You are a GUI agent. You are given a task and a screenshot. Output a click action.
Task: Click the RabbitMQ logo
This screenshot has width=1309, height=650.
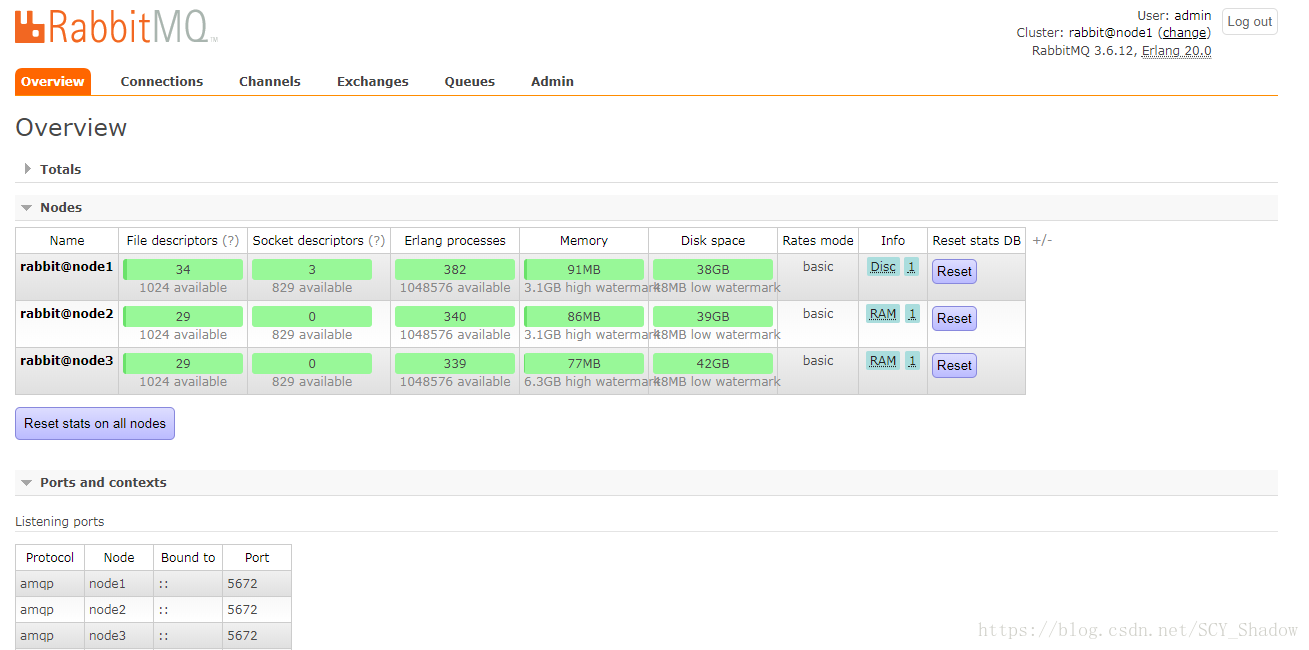[x=116, y=26]
